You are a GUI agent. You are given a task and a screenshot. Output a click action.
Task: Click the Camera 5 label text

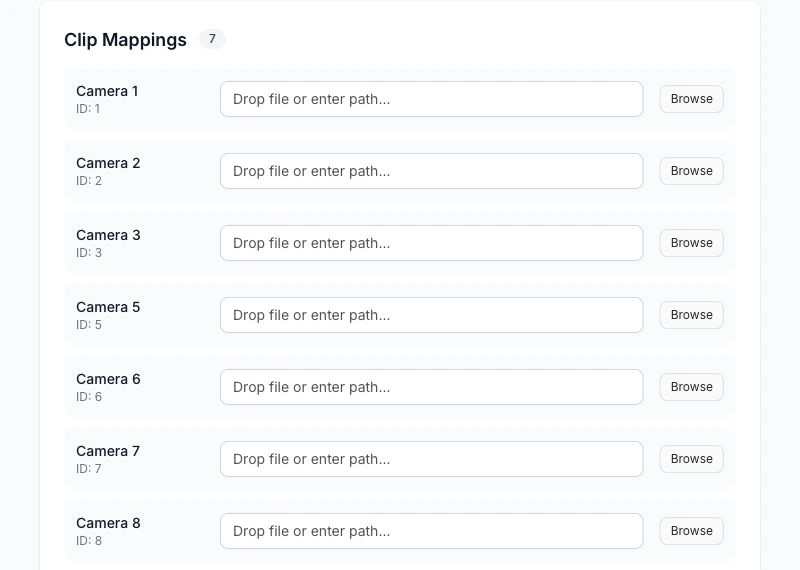(108, 307)
